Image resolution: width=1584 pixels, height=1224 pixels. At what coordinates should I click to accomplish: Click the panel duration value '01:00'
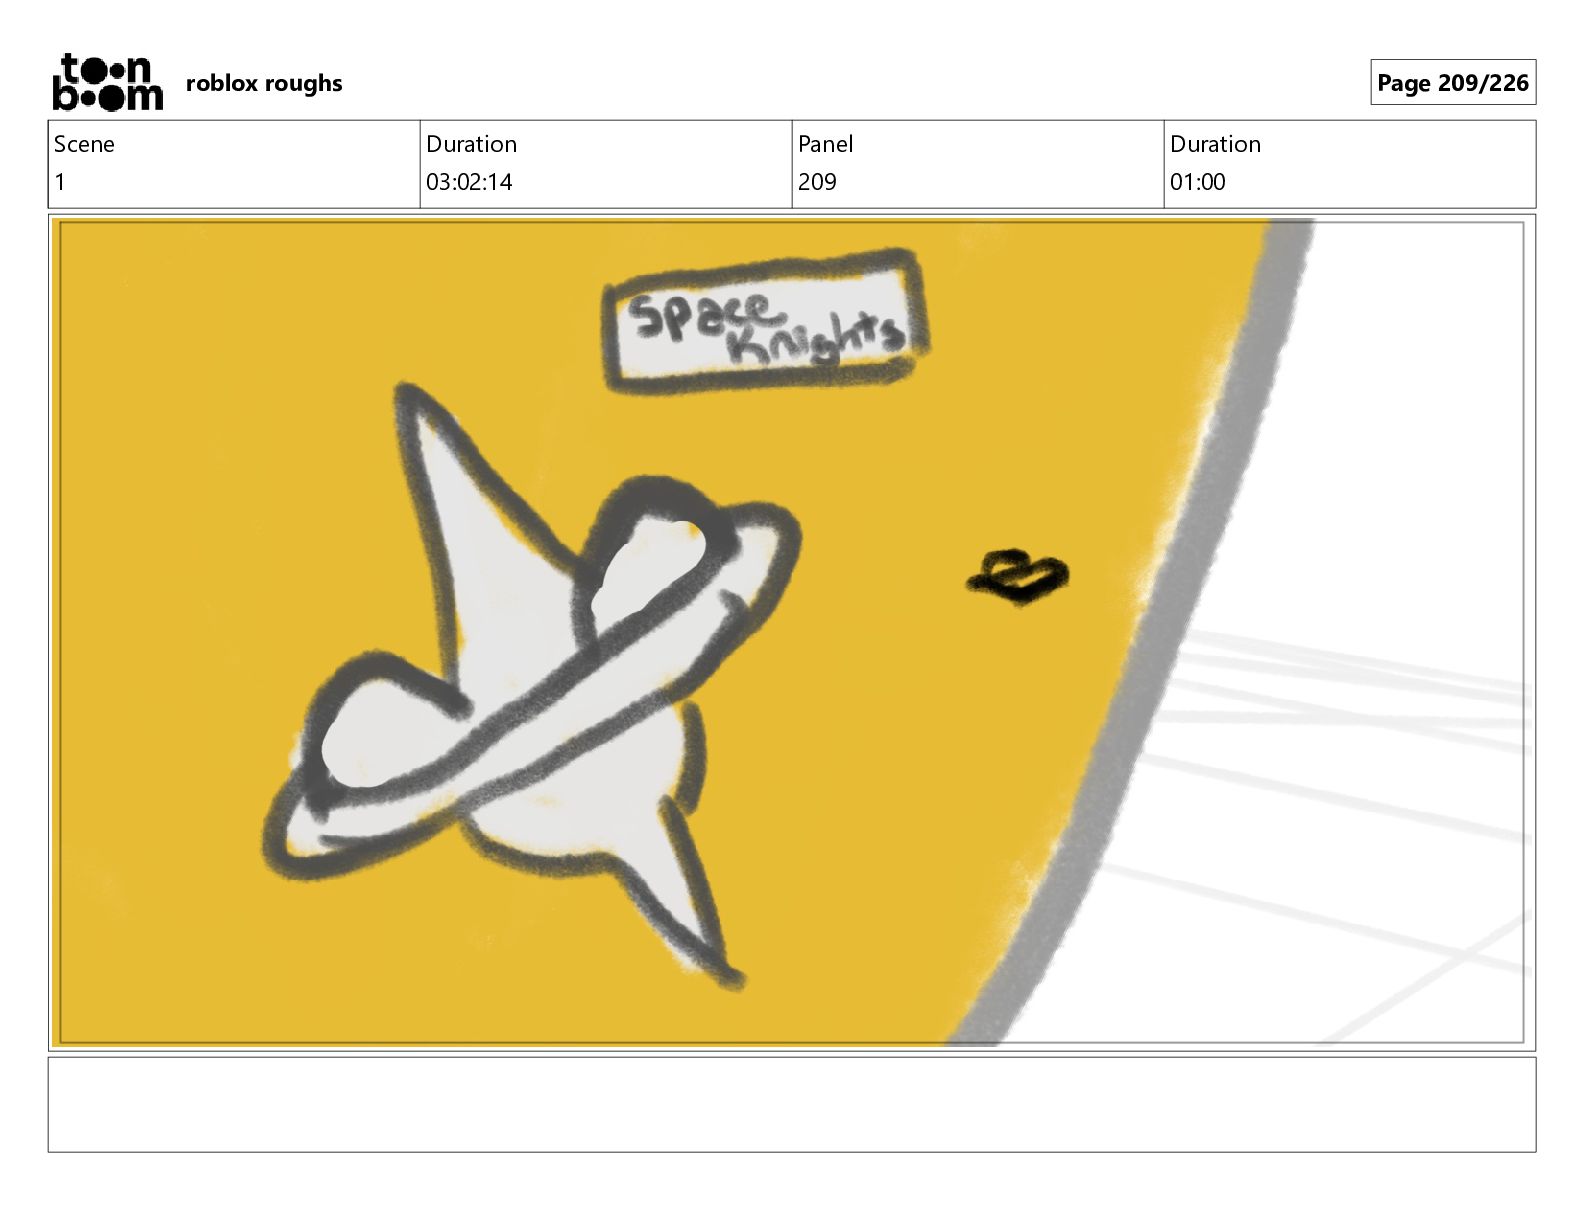pyautogui.click(x=1197, y=182)
